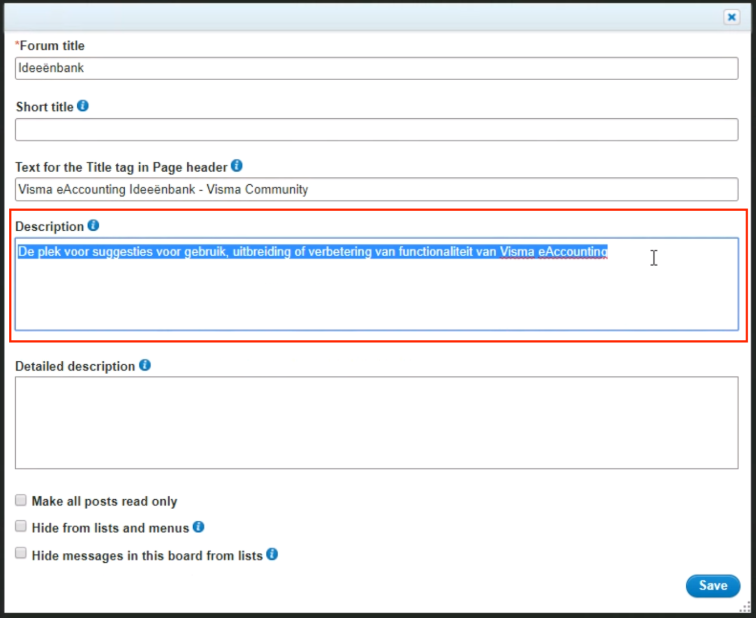Open the Title tag info tooltip icon

pos(237,166)
